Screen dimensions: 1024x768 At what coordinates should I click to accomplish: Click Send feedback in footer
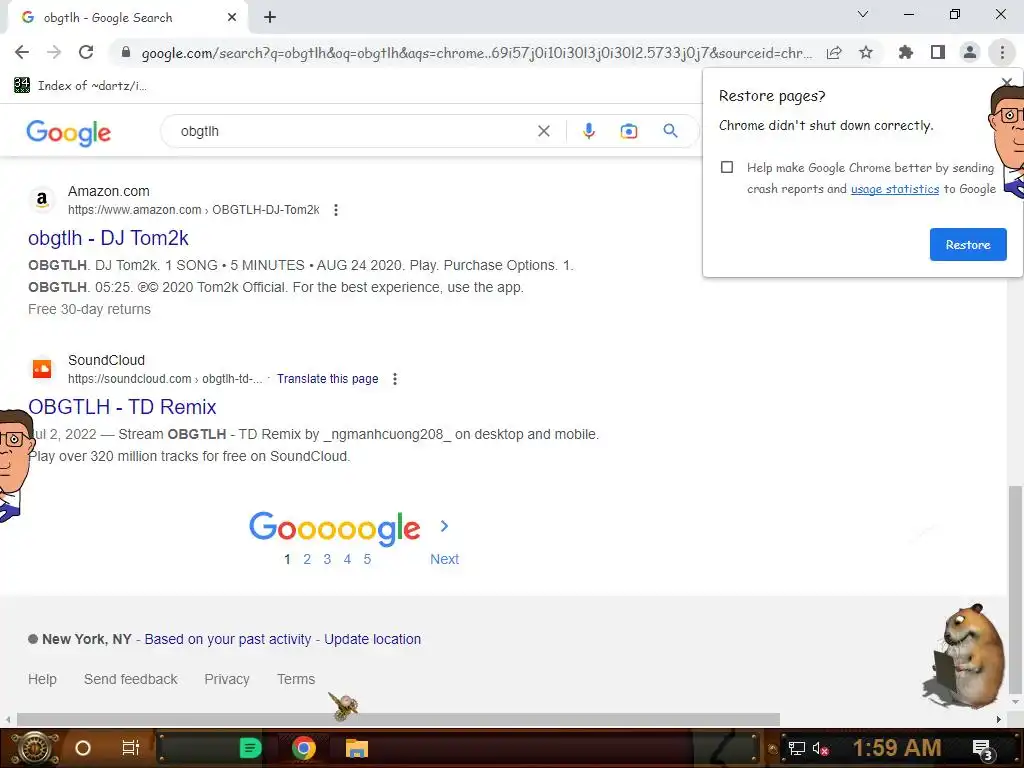click(x=131, y=679)
